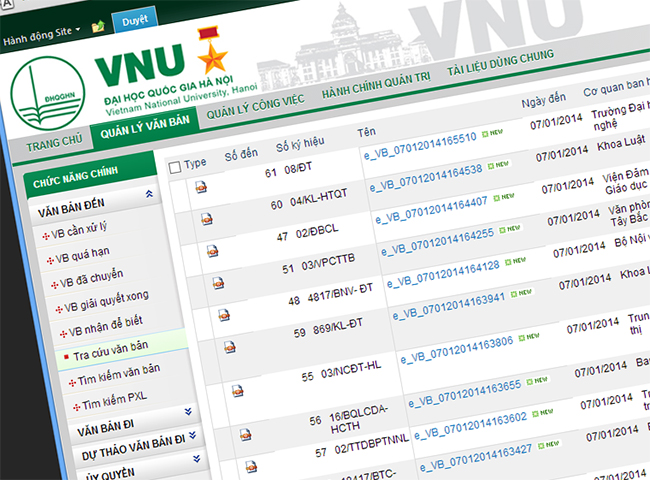
Task: Collapse the VĂN BẢN ĐẾN section
Action: coord(149,194)
